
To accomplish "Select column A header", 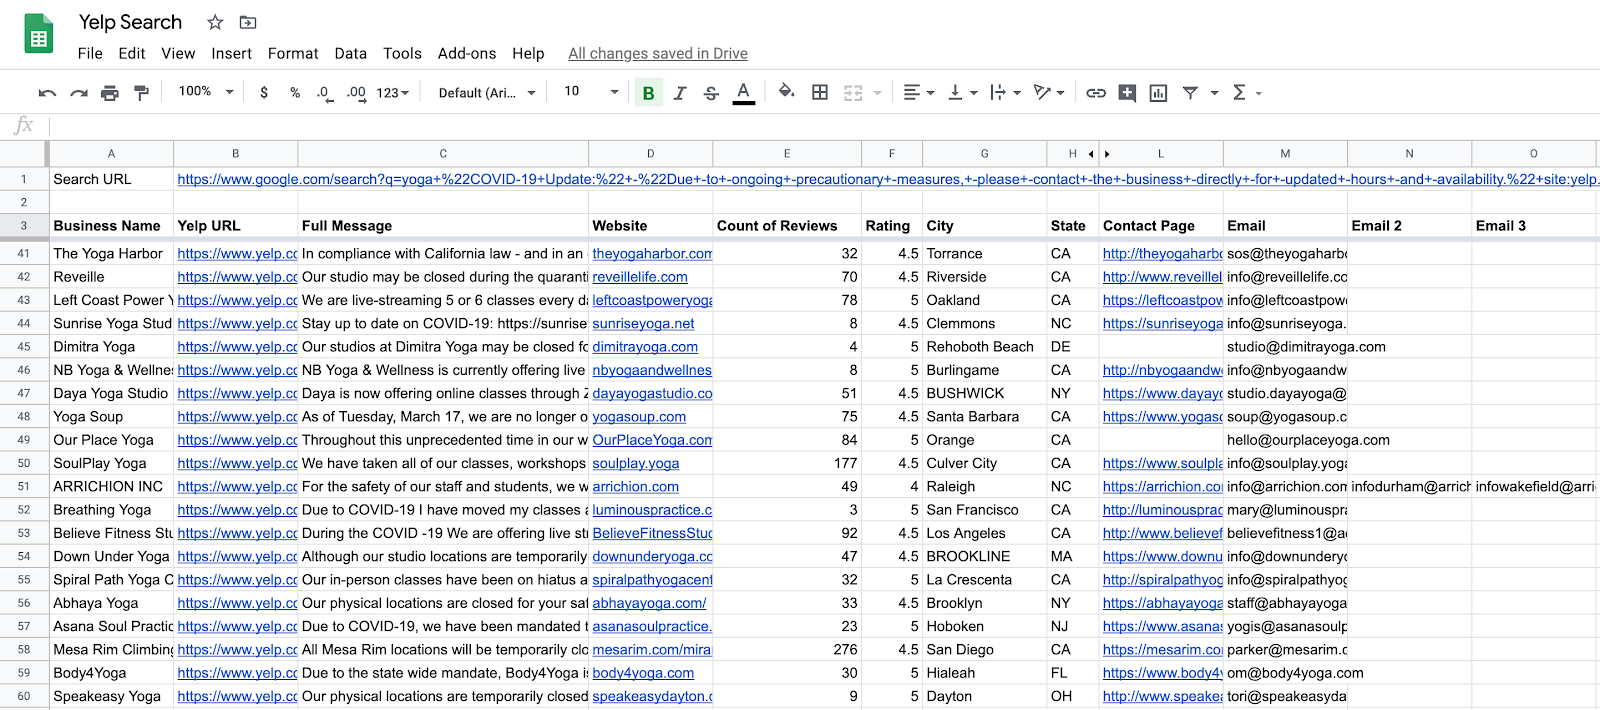I will [111, 154].
